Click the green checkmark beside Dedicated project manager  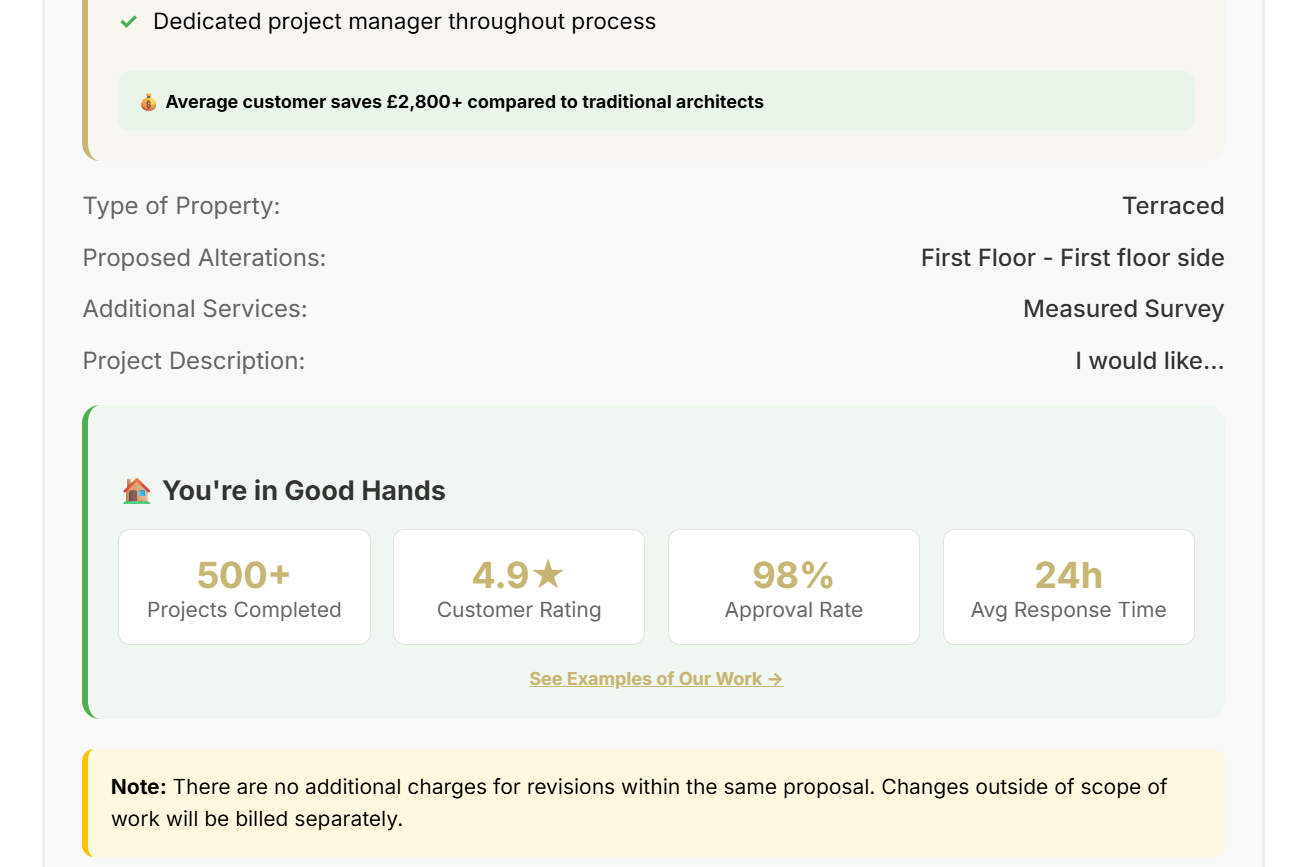(128, 22)
